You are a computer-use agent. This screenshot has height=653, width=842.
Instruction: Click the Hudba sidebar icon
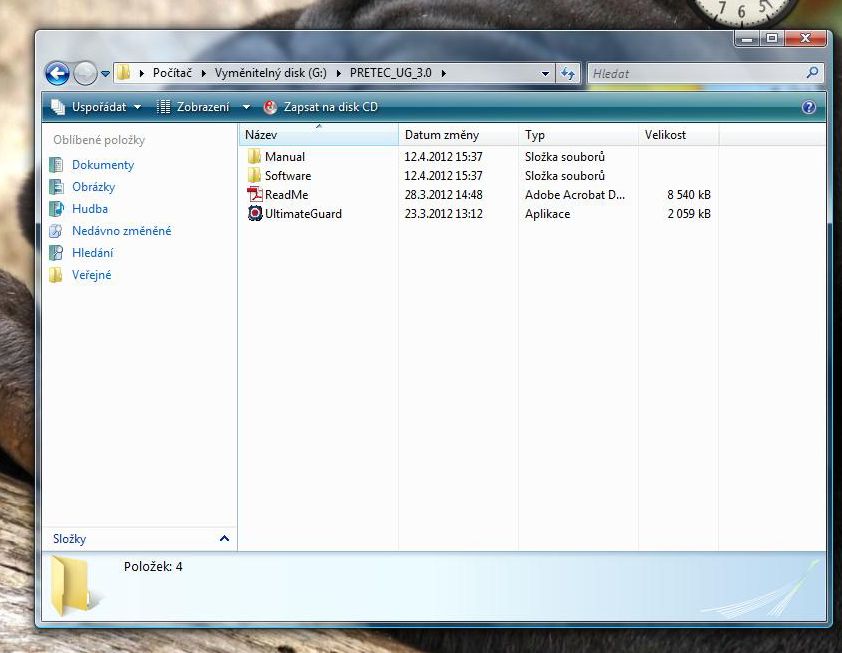(x=56, y=209)
